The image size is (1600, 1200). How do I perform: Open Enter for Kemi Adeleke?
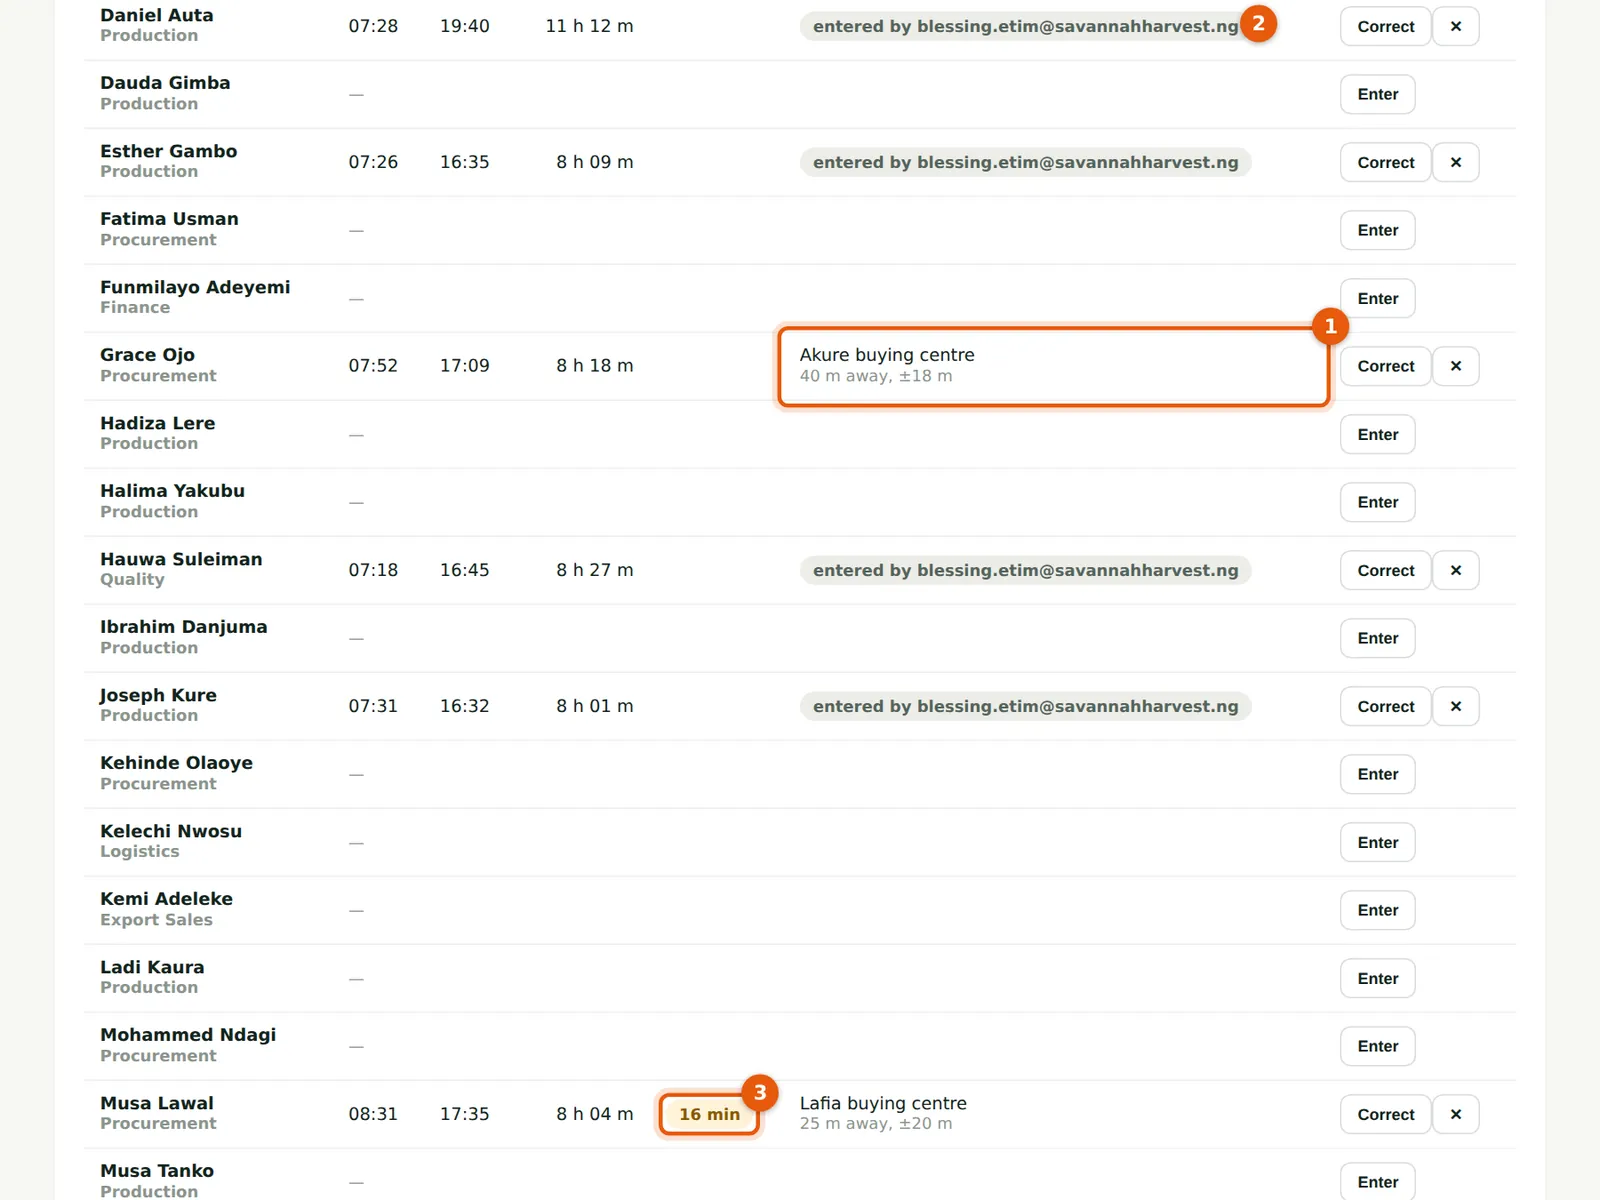(1377, 910)
